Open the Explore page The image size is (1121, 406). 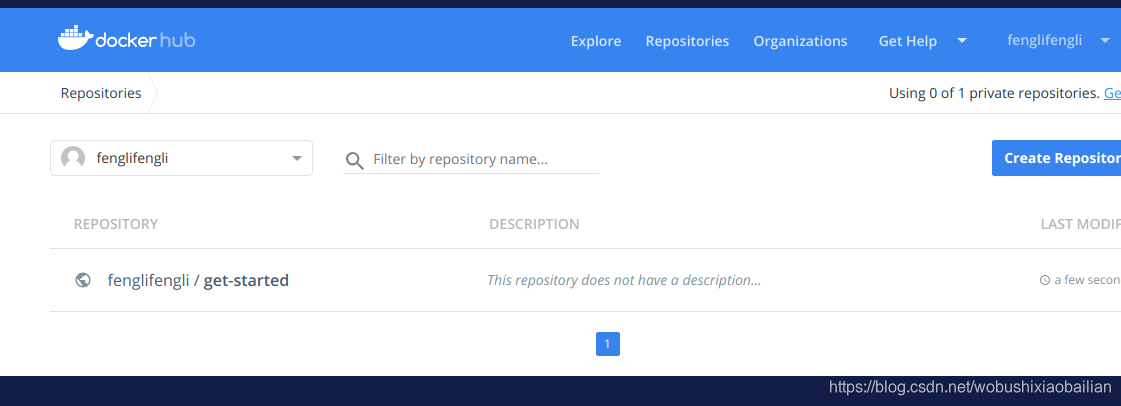point(596,41)
